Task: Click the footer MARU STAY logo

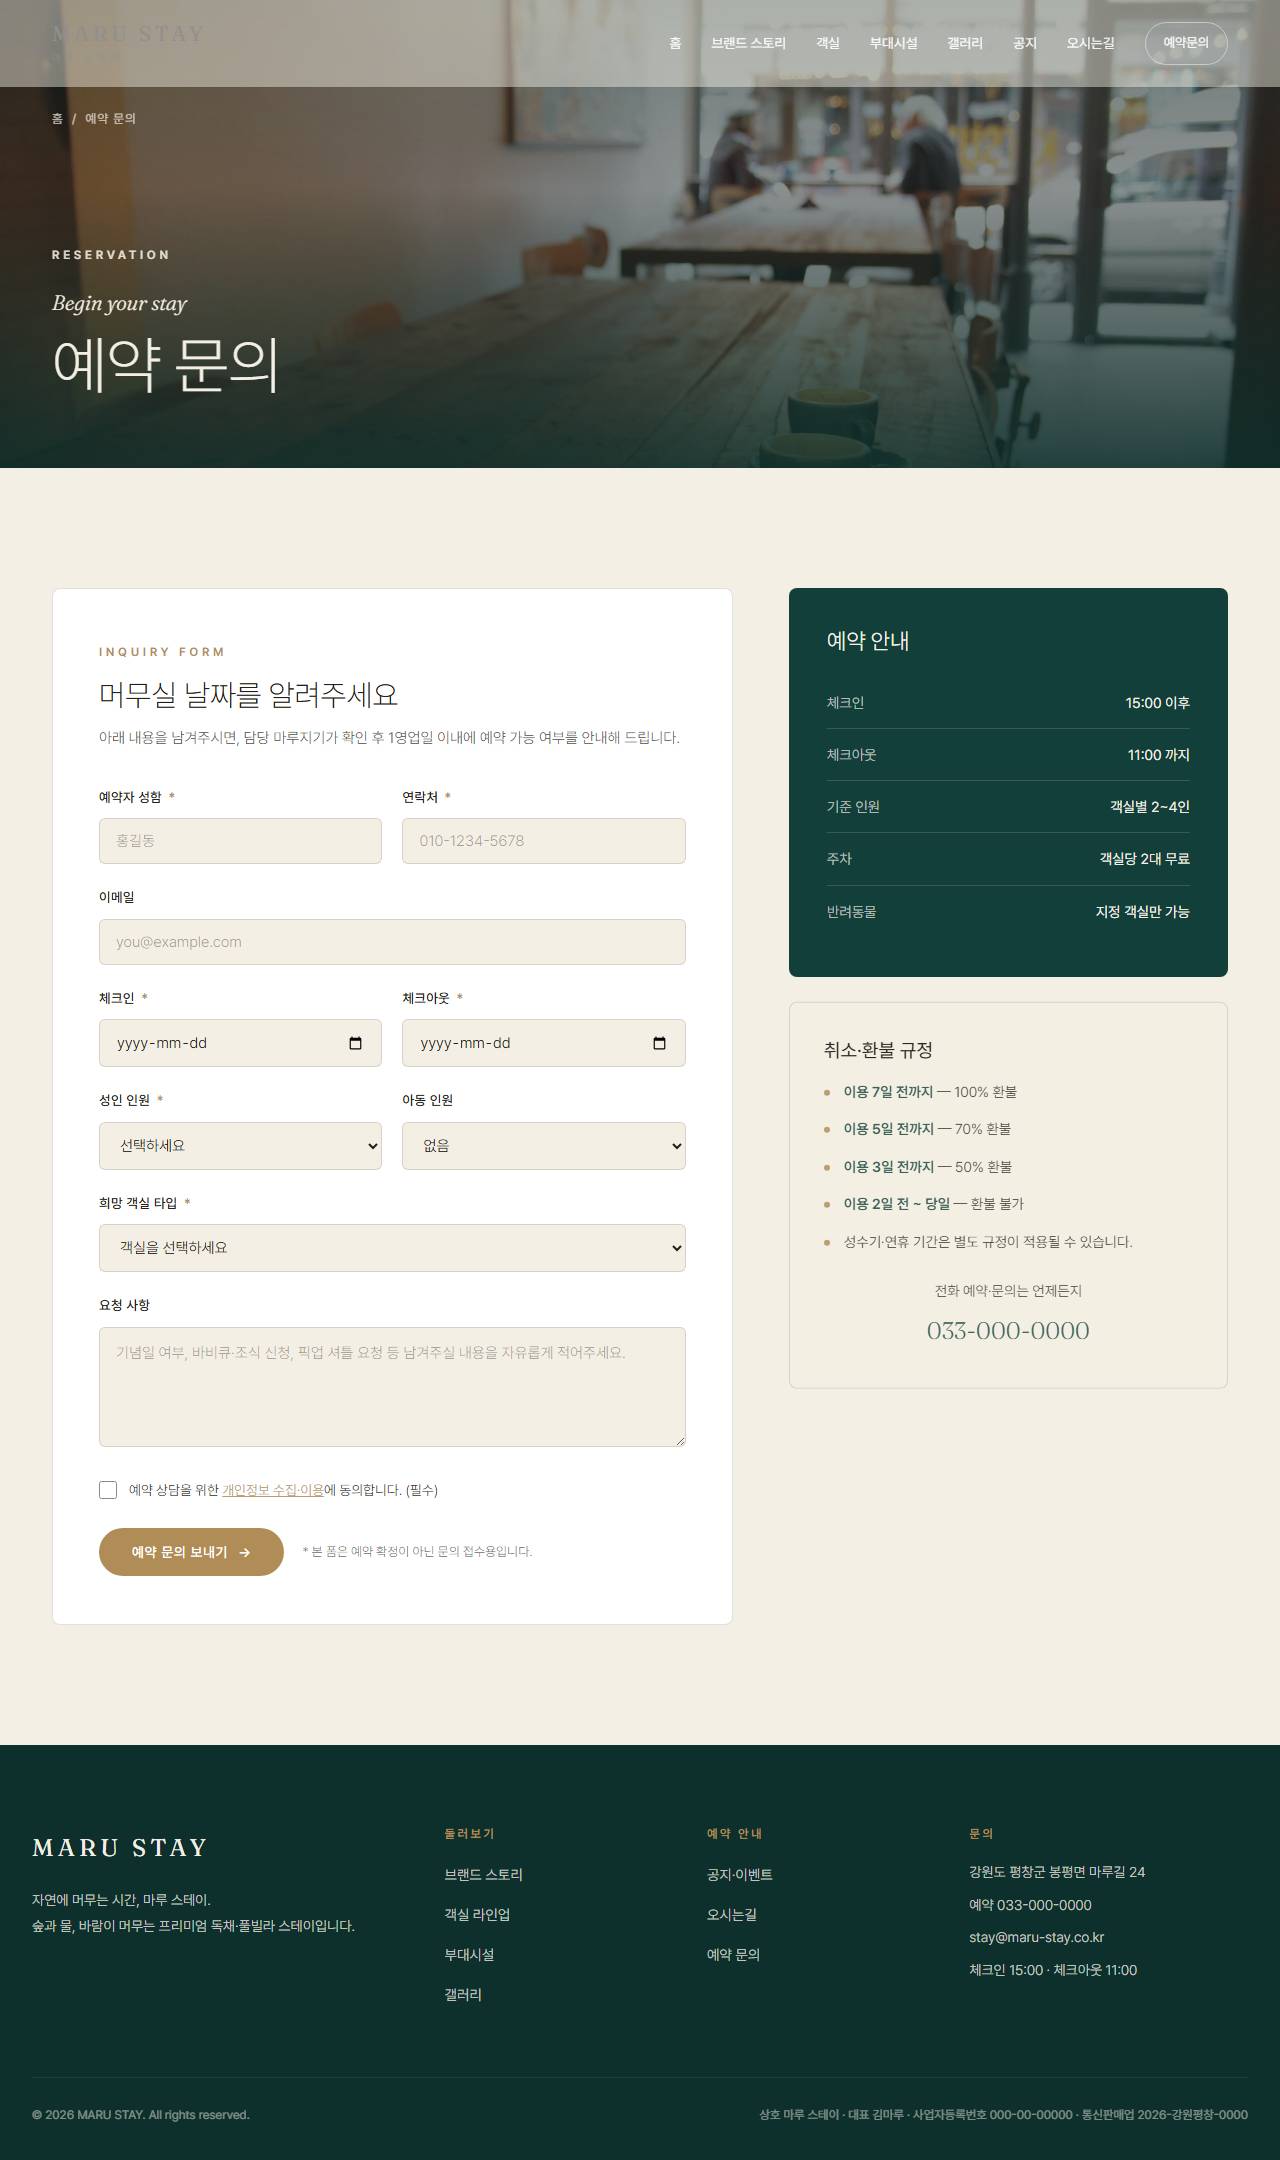Action: point(120,1848)
